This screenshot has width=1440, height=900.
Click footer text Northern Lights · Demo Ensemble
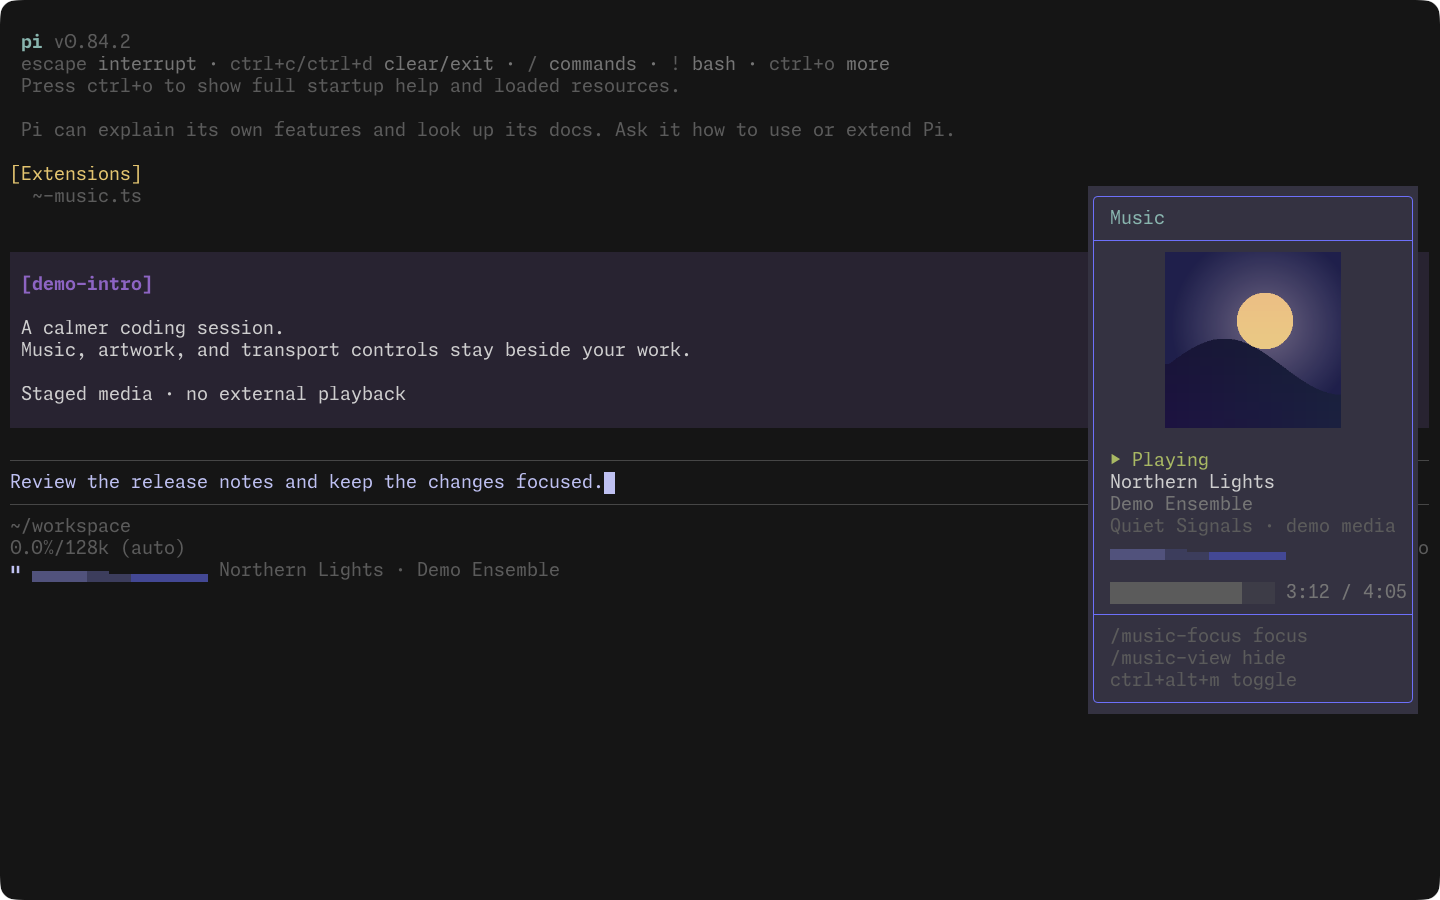[389, 570]
